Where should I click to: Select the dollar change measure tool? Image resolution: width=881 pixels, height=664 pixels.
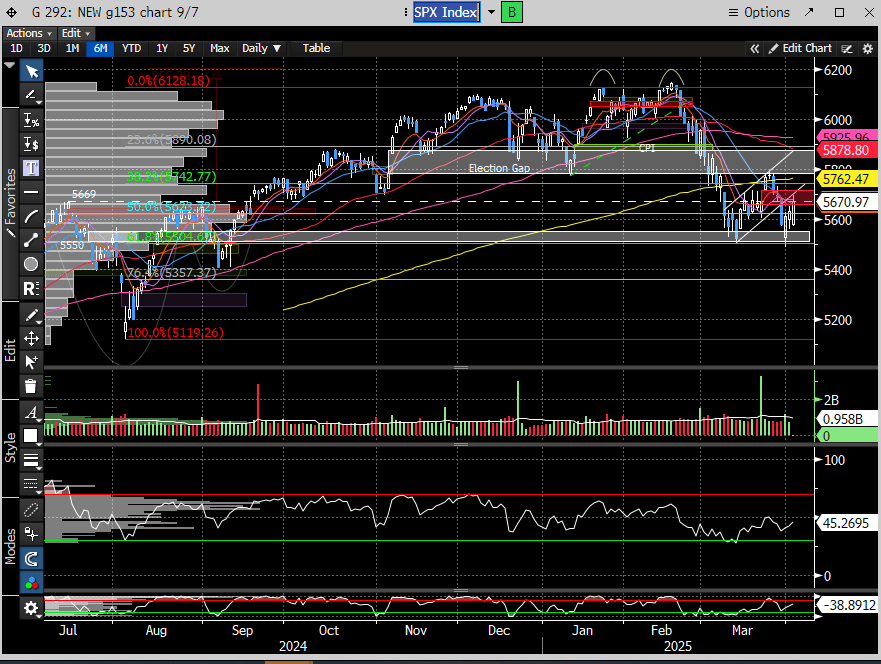pos(31,144)
